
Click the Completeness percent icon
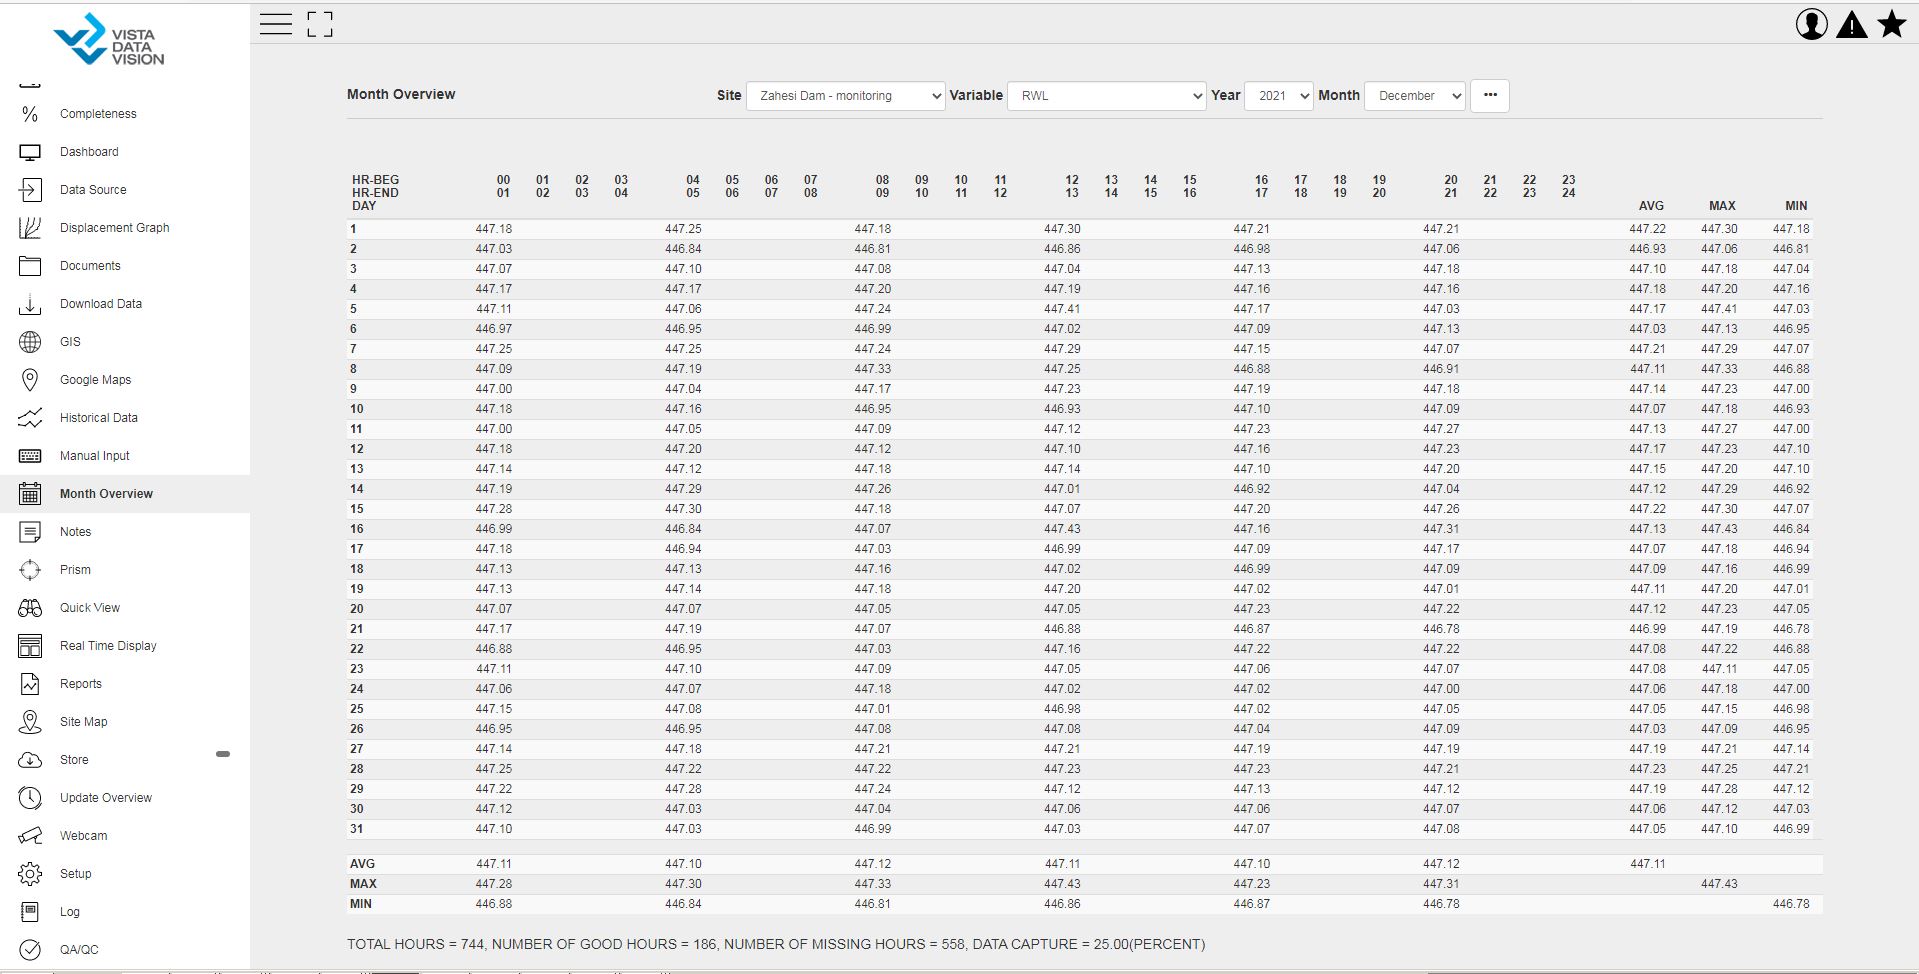(x=30, y=114)
